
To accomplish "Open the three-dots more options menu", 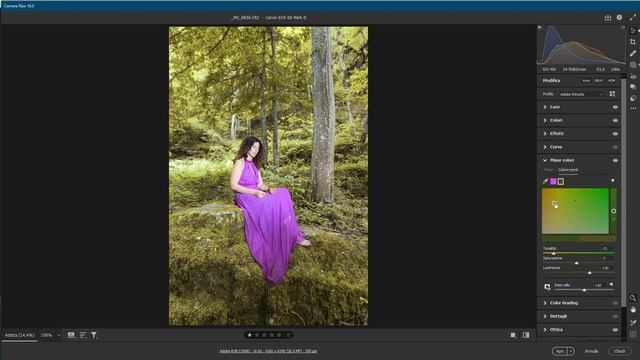I will point(633,109).
